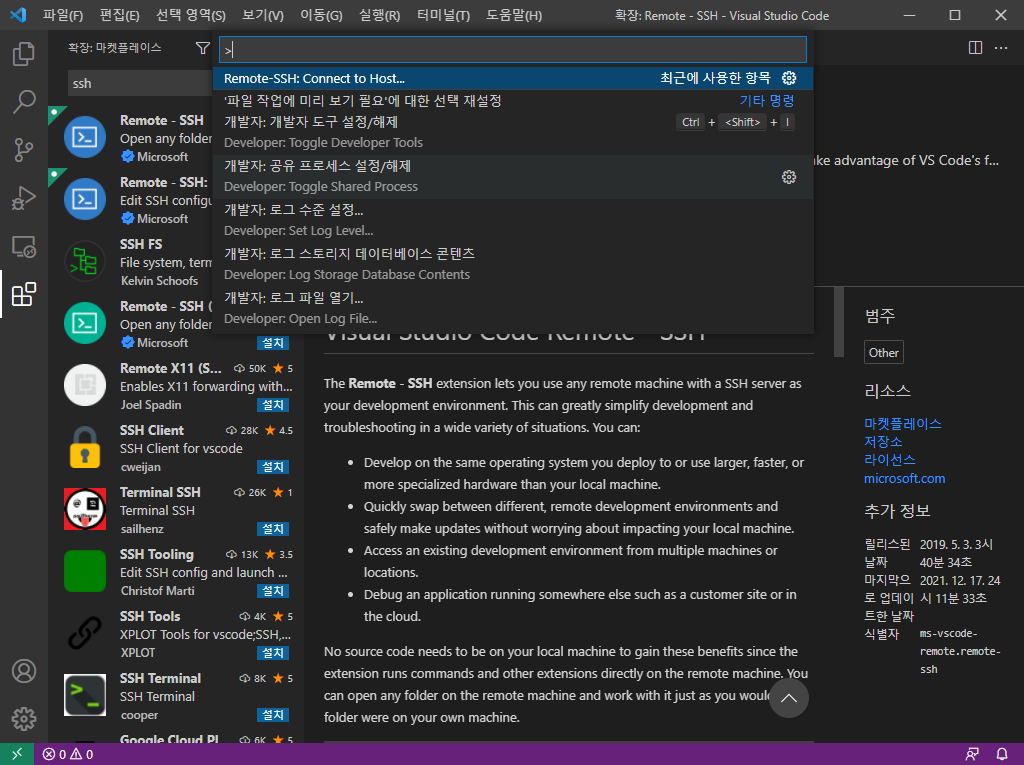Open the 저장소 resource link
The width and height of the screenshot is (1024, 765).
(x=883, y=442)
